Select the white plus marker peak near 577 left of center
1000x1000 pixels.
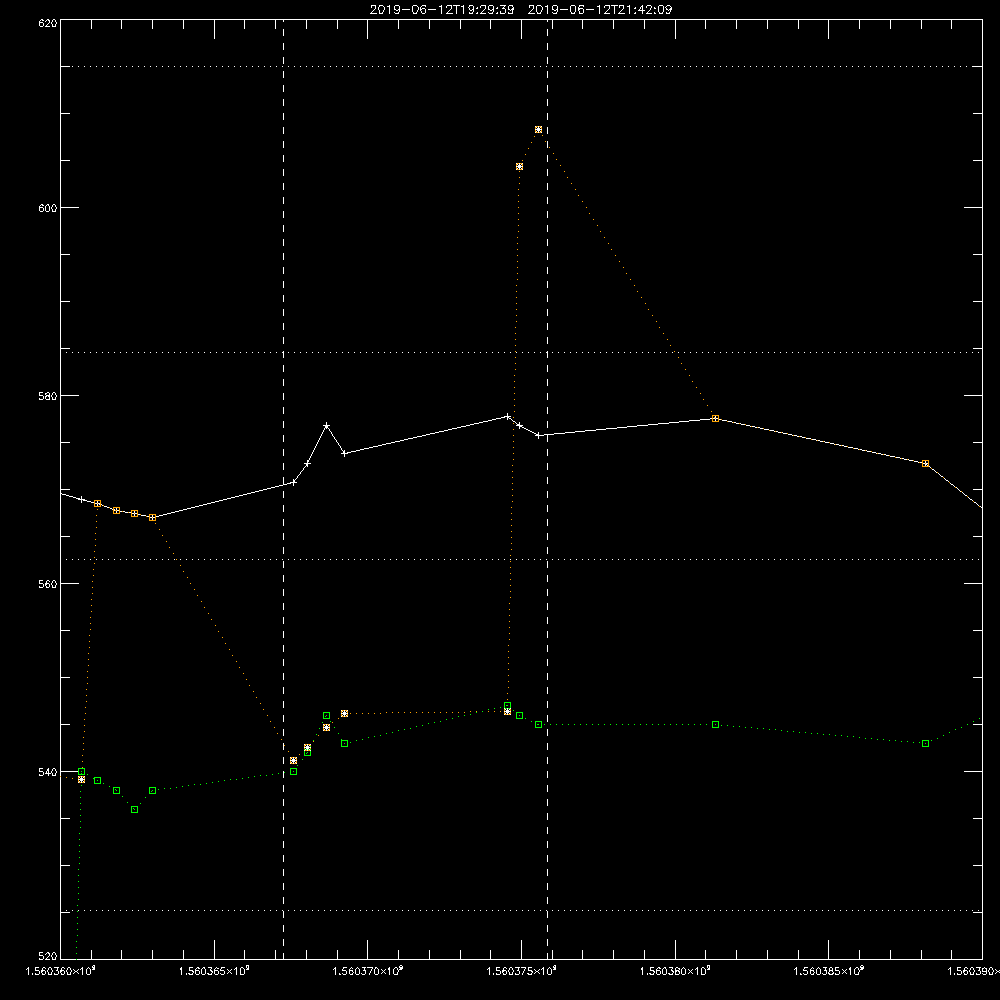[327, 425]
